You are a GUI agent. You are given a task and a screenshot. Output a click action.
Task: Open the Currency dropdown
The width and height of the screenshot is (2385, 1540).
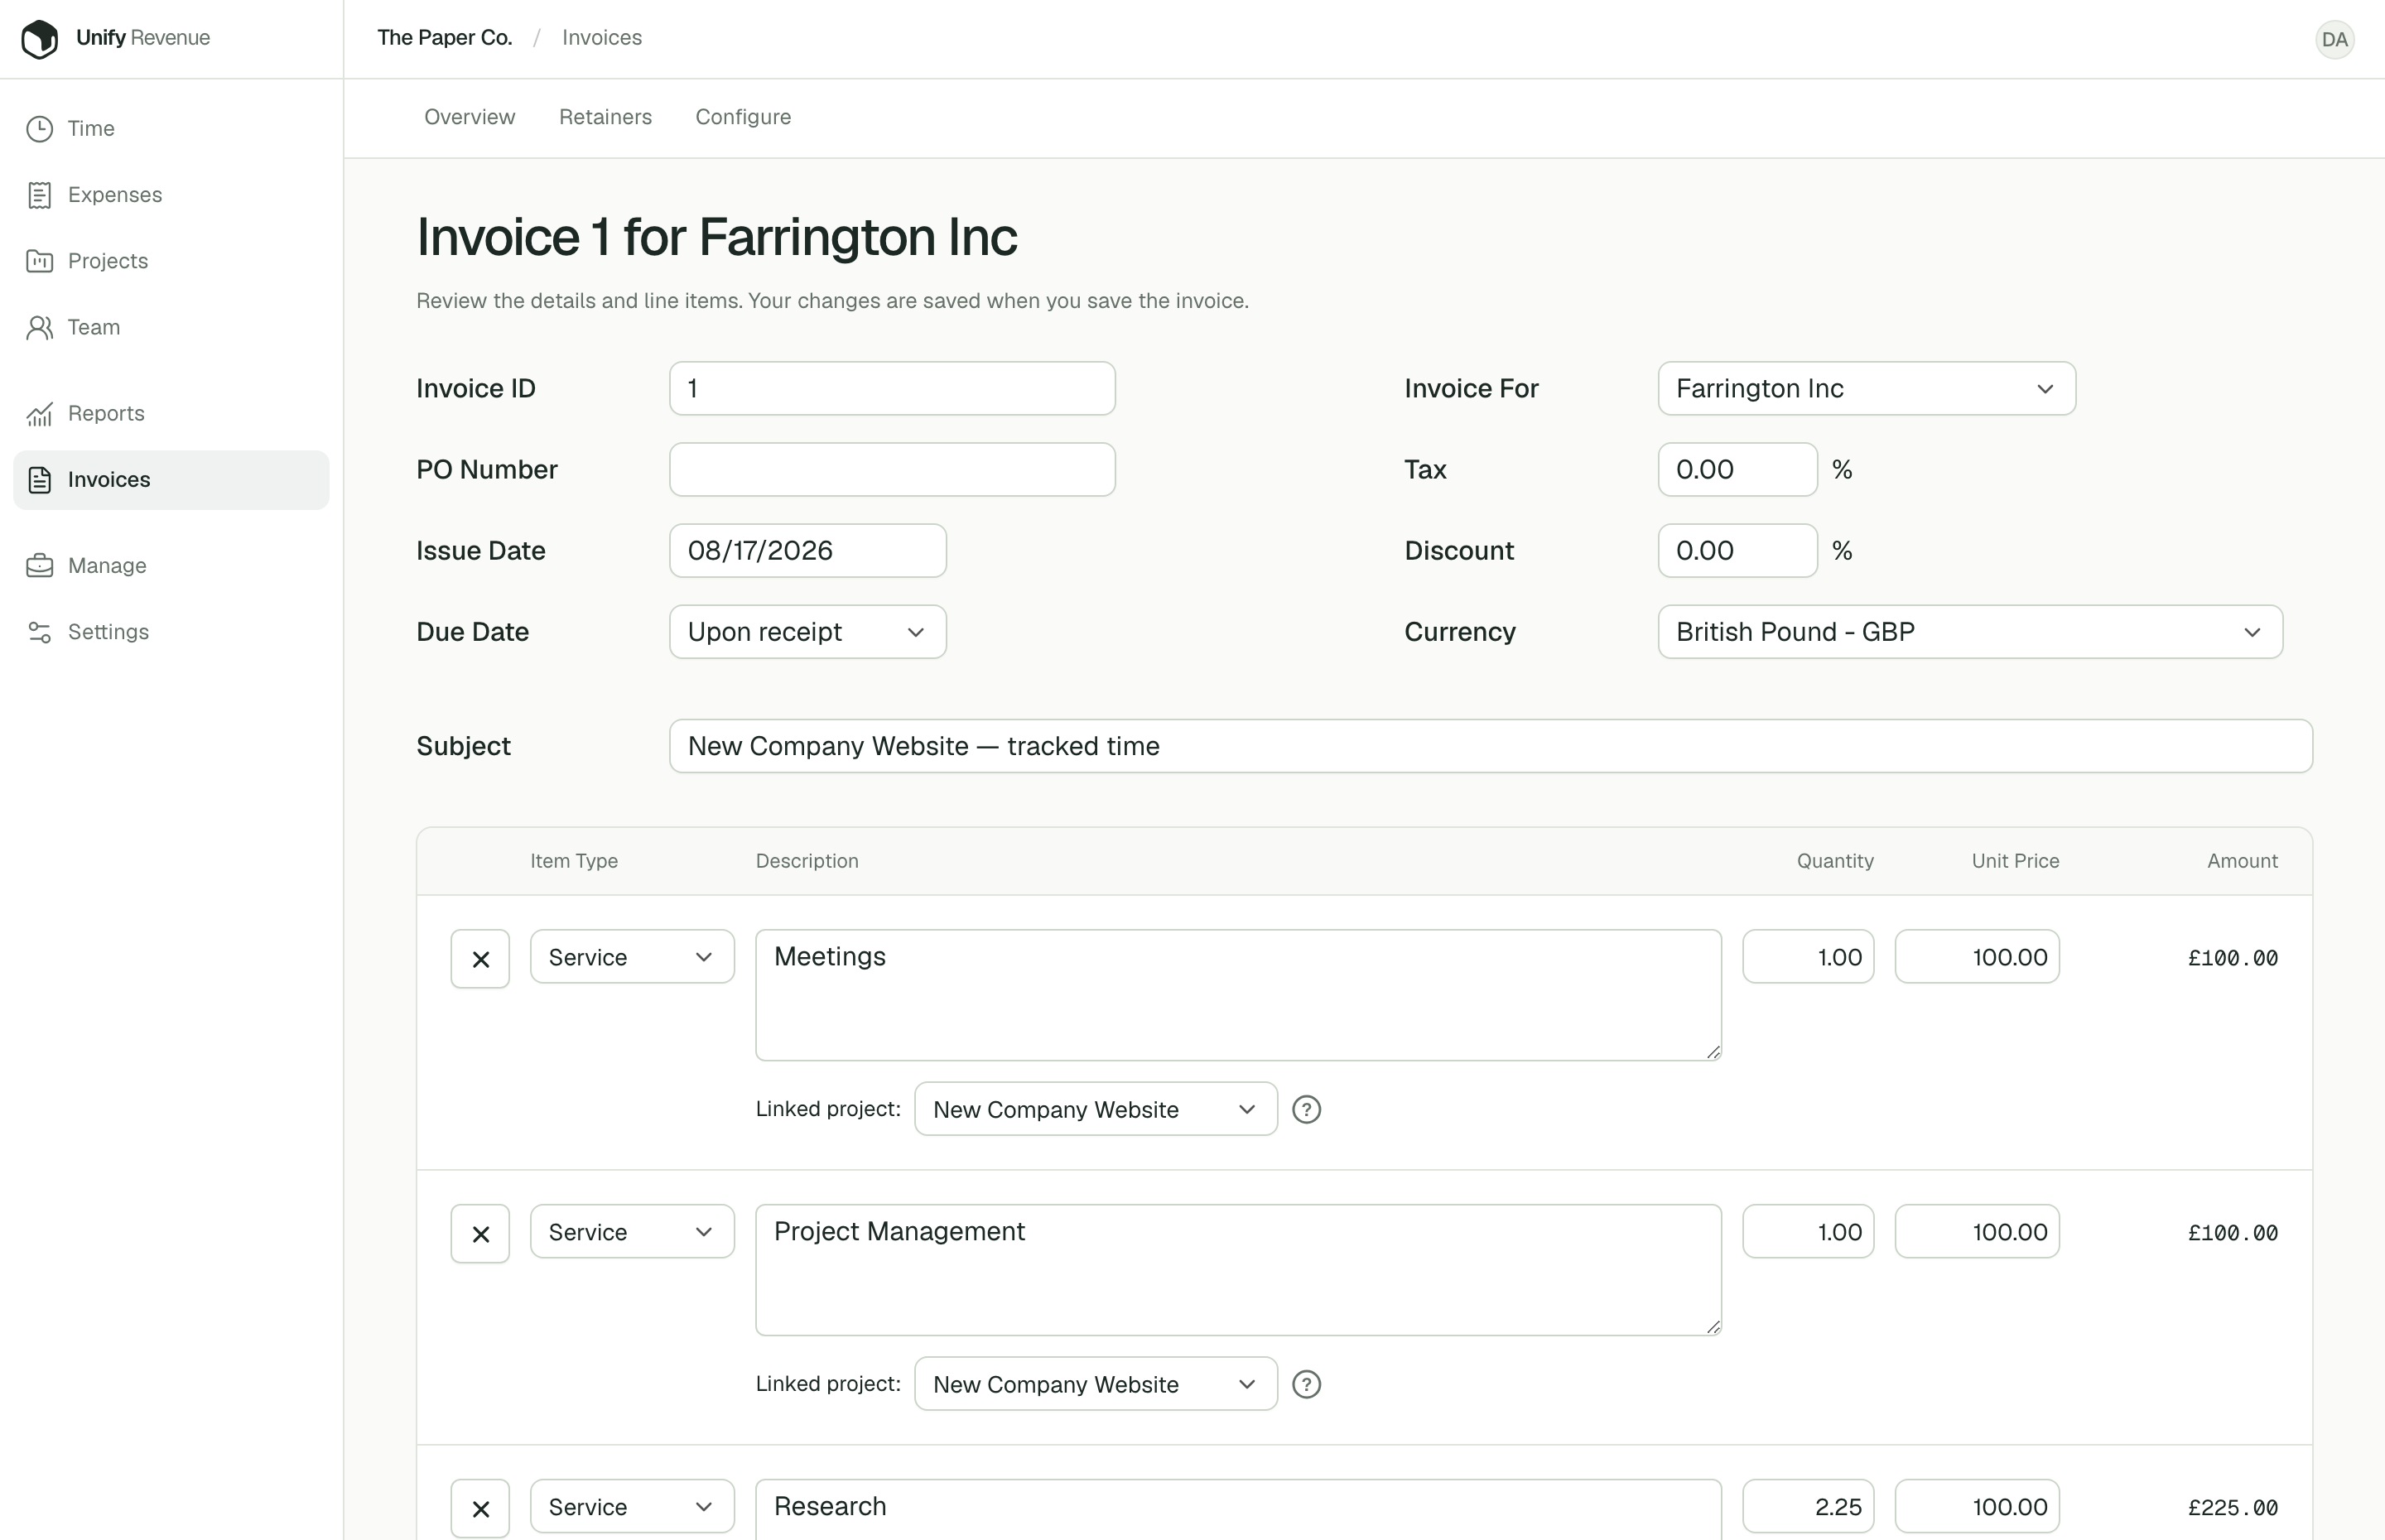[x=1970, y=632]
